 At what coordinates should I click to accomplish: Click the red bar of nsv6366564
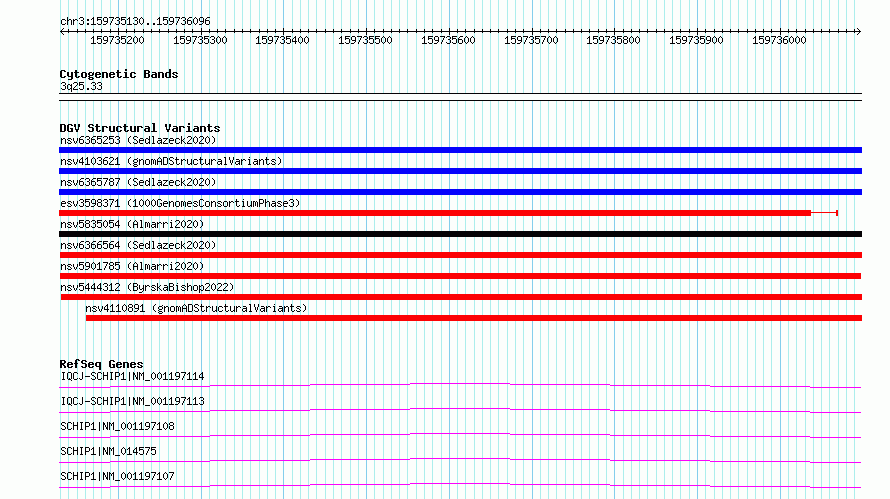pyautogui.click(x=460, y=255)
